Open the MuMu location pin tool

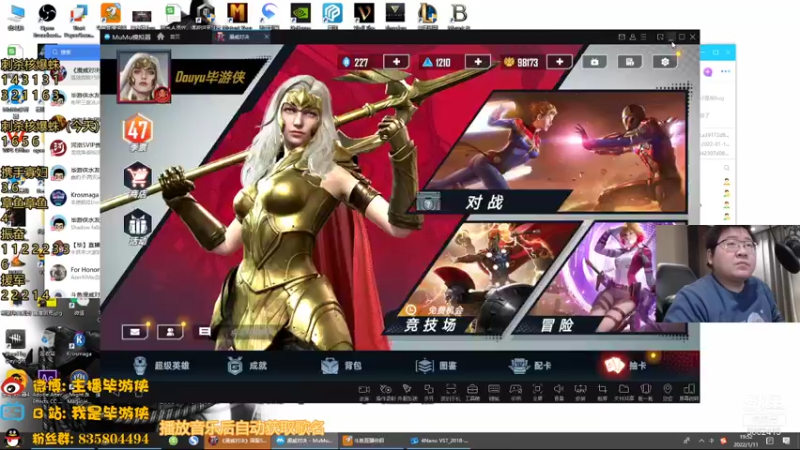point(667,392)
